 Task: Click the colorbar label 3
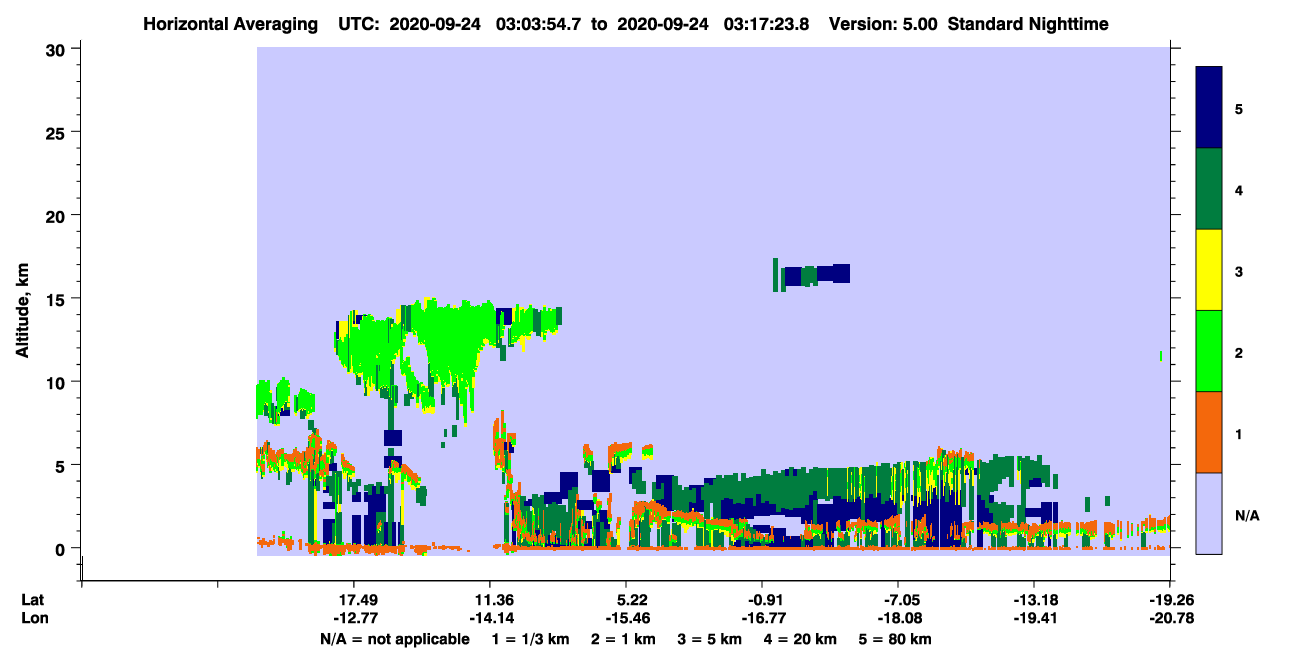1238,270
